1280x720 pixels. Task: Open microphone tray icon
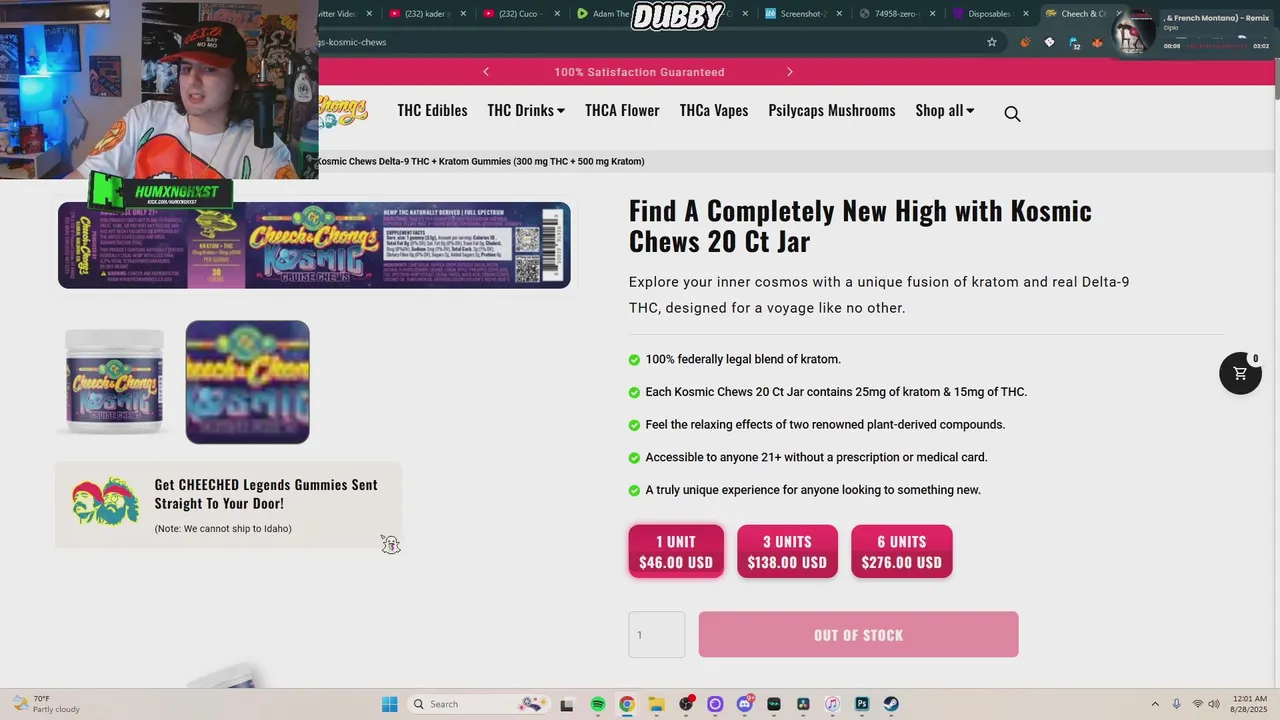coord(1176,704)
